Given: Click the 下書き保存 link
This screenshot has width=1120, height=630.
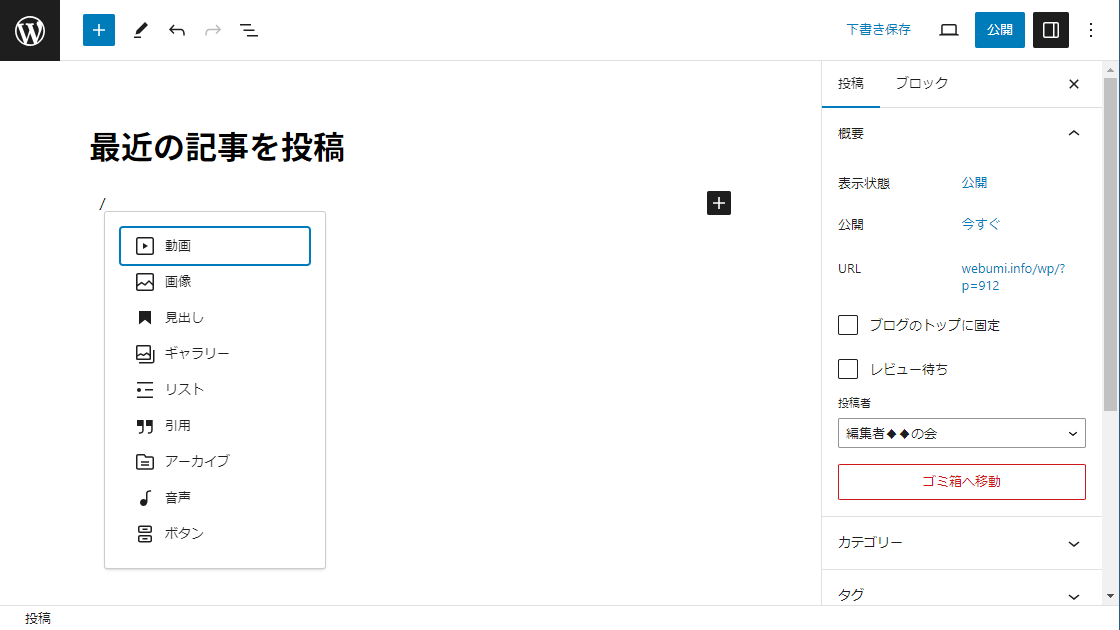Looking at the screenshot, I should pos(878,30).
